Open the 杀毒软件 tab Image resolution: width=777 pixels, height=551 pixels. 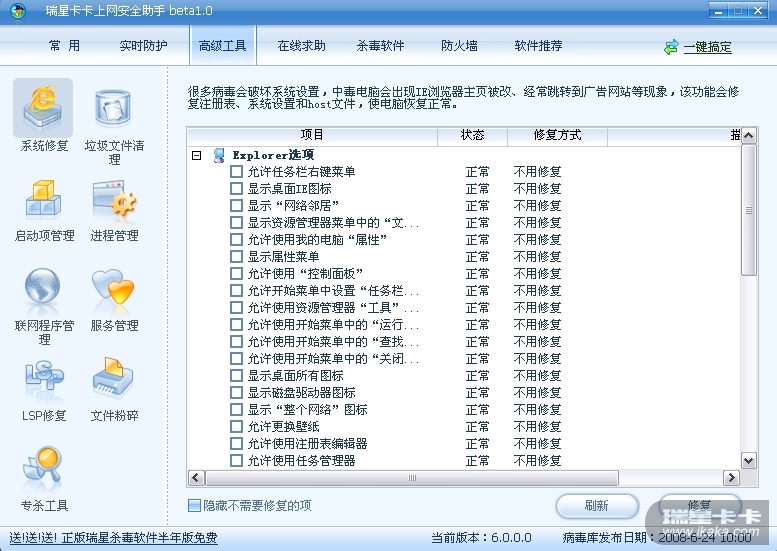[x=380, y=46]
